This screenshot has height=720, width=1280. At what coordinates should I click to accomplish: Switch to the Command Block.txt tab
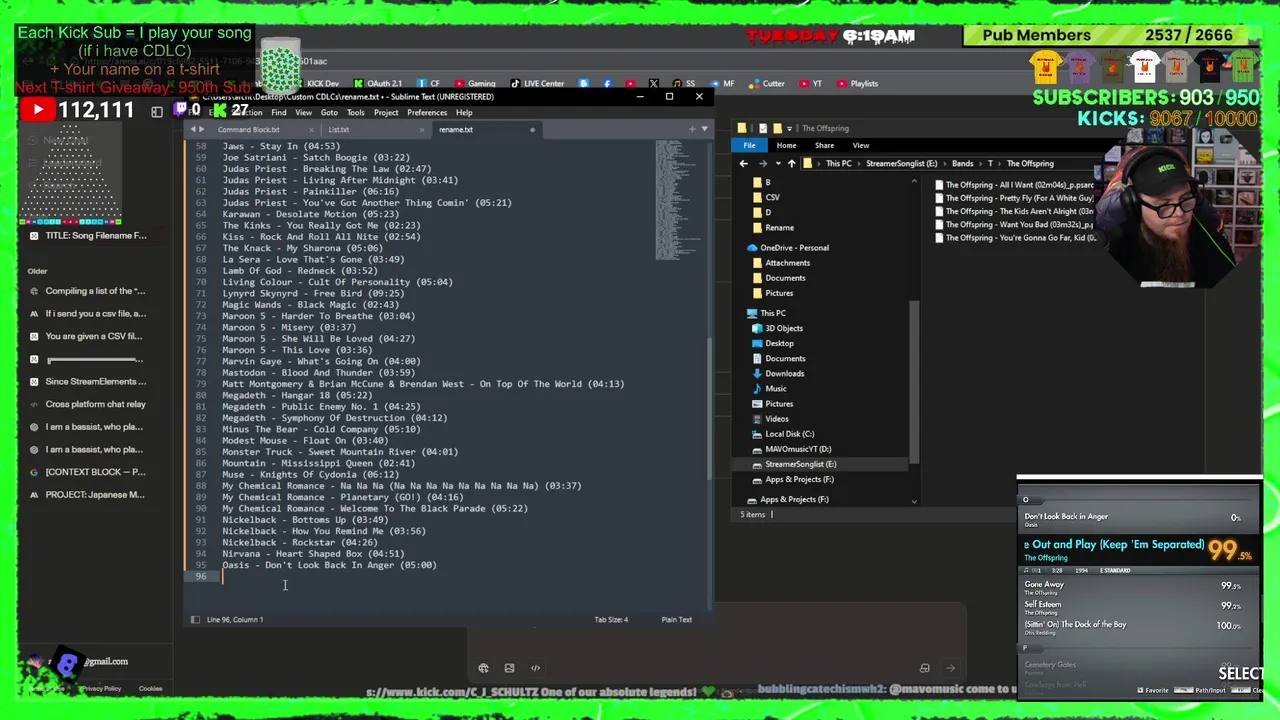coord(249,129)
